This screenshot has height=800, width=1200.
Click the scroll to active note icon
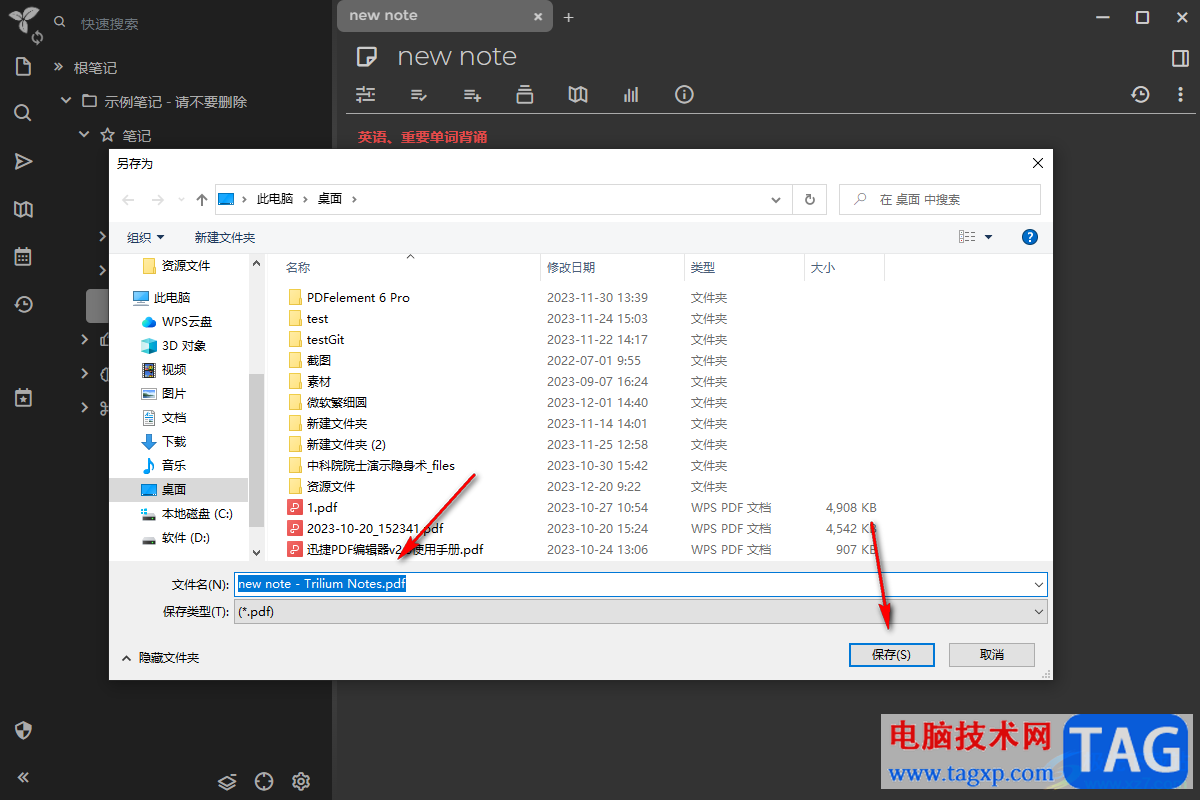264,781
